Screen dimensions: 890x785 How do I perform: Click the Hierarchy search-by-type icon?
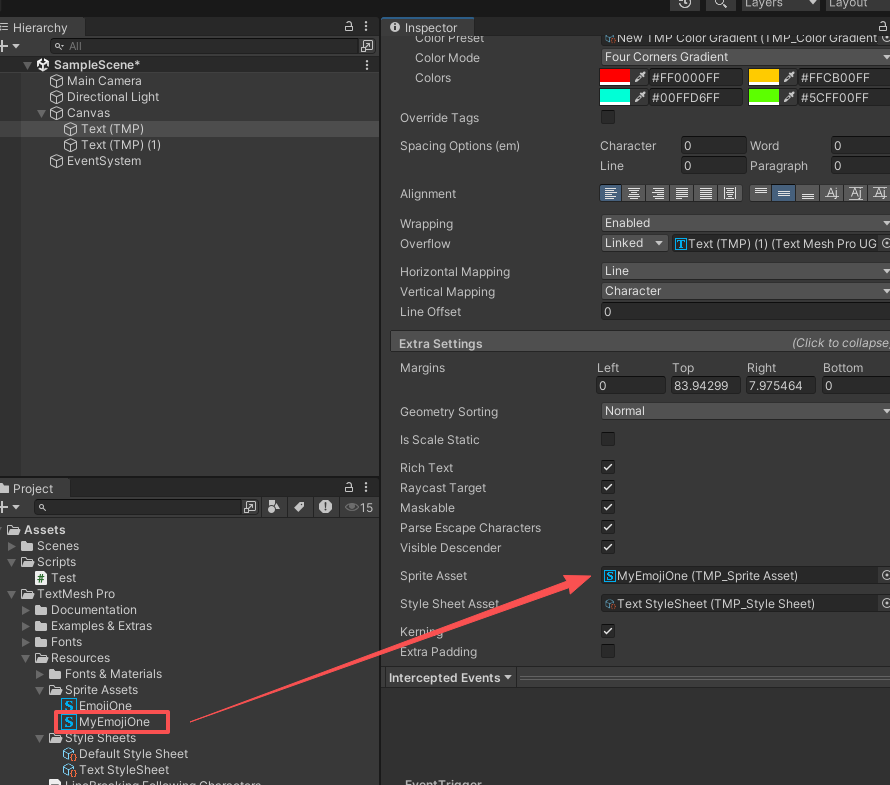click(x=367, y=46)
